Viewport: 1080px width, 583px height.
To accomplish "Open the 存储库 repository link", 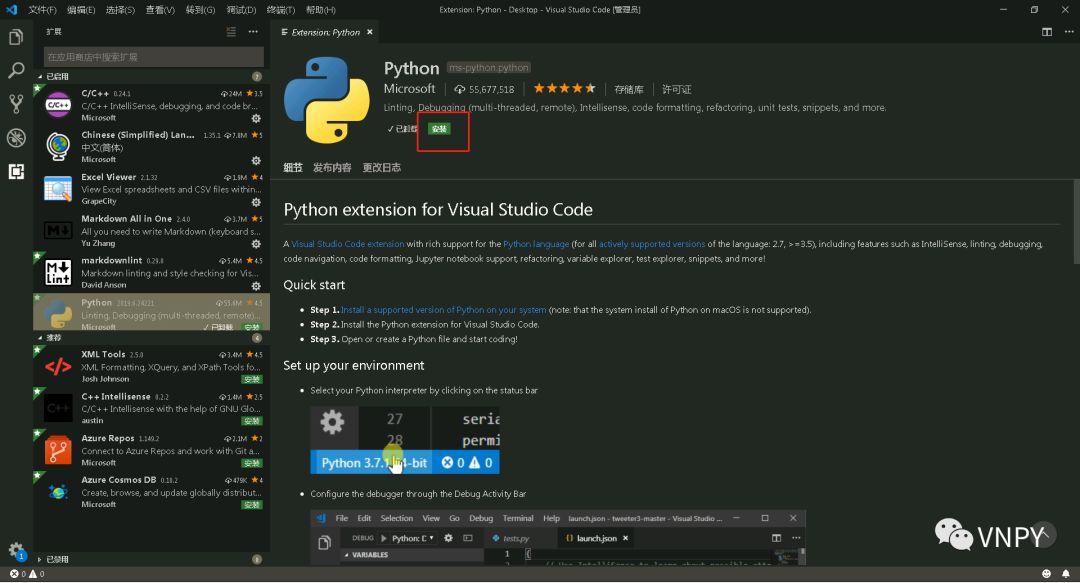I will coord(629,89).
